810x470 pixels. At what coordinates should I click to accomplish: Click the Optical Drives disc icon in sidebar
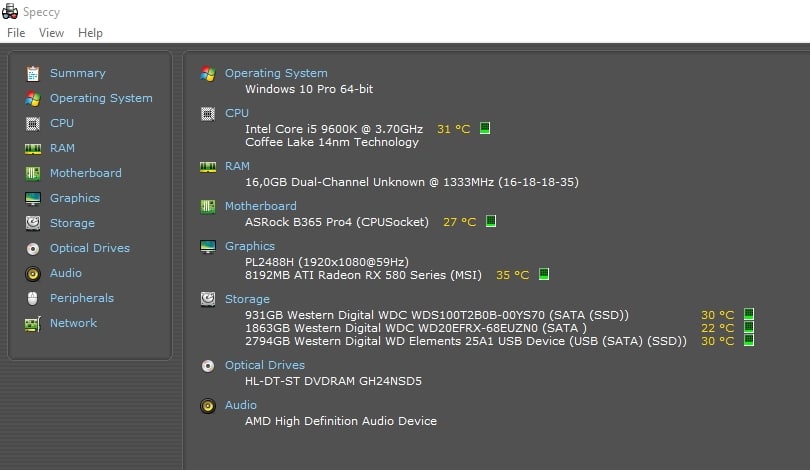point(33,248)
